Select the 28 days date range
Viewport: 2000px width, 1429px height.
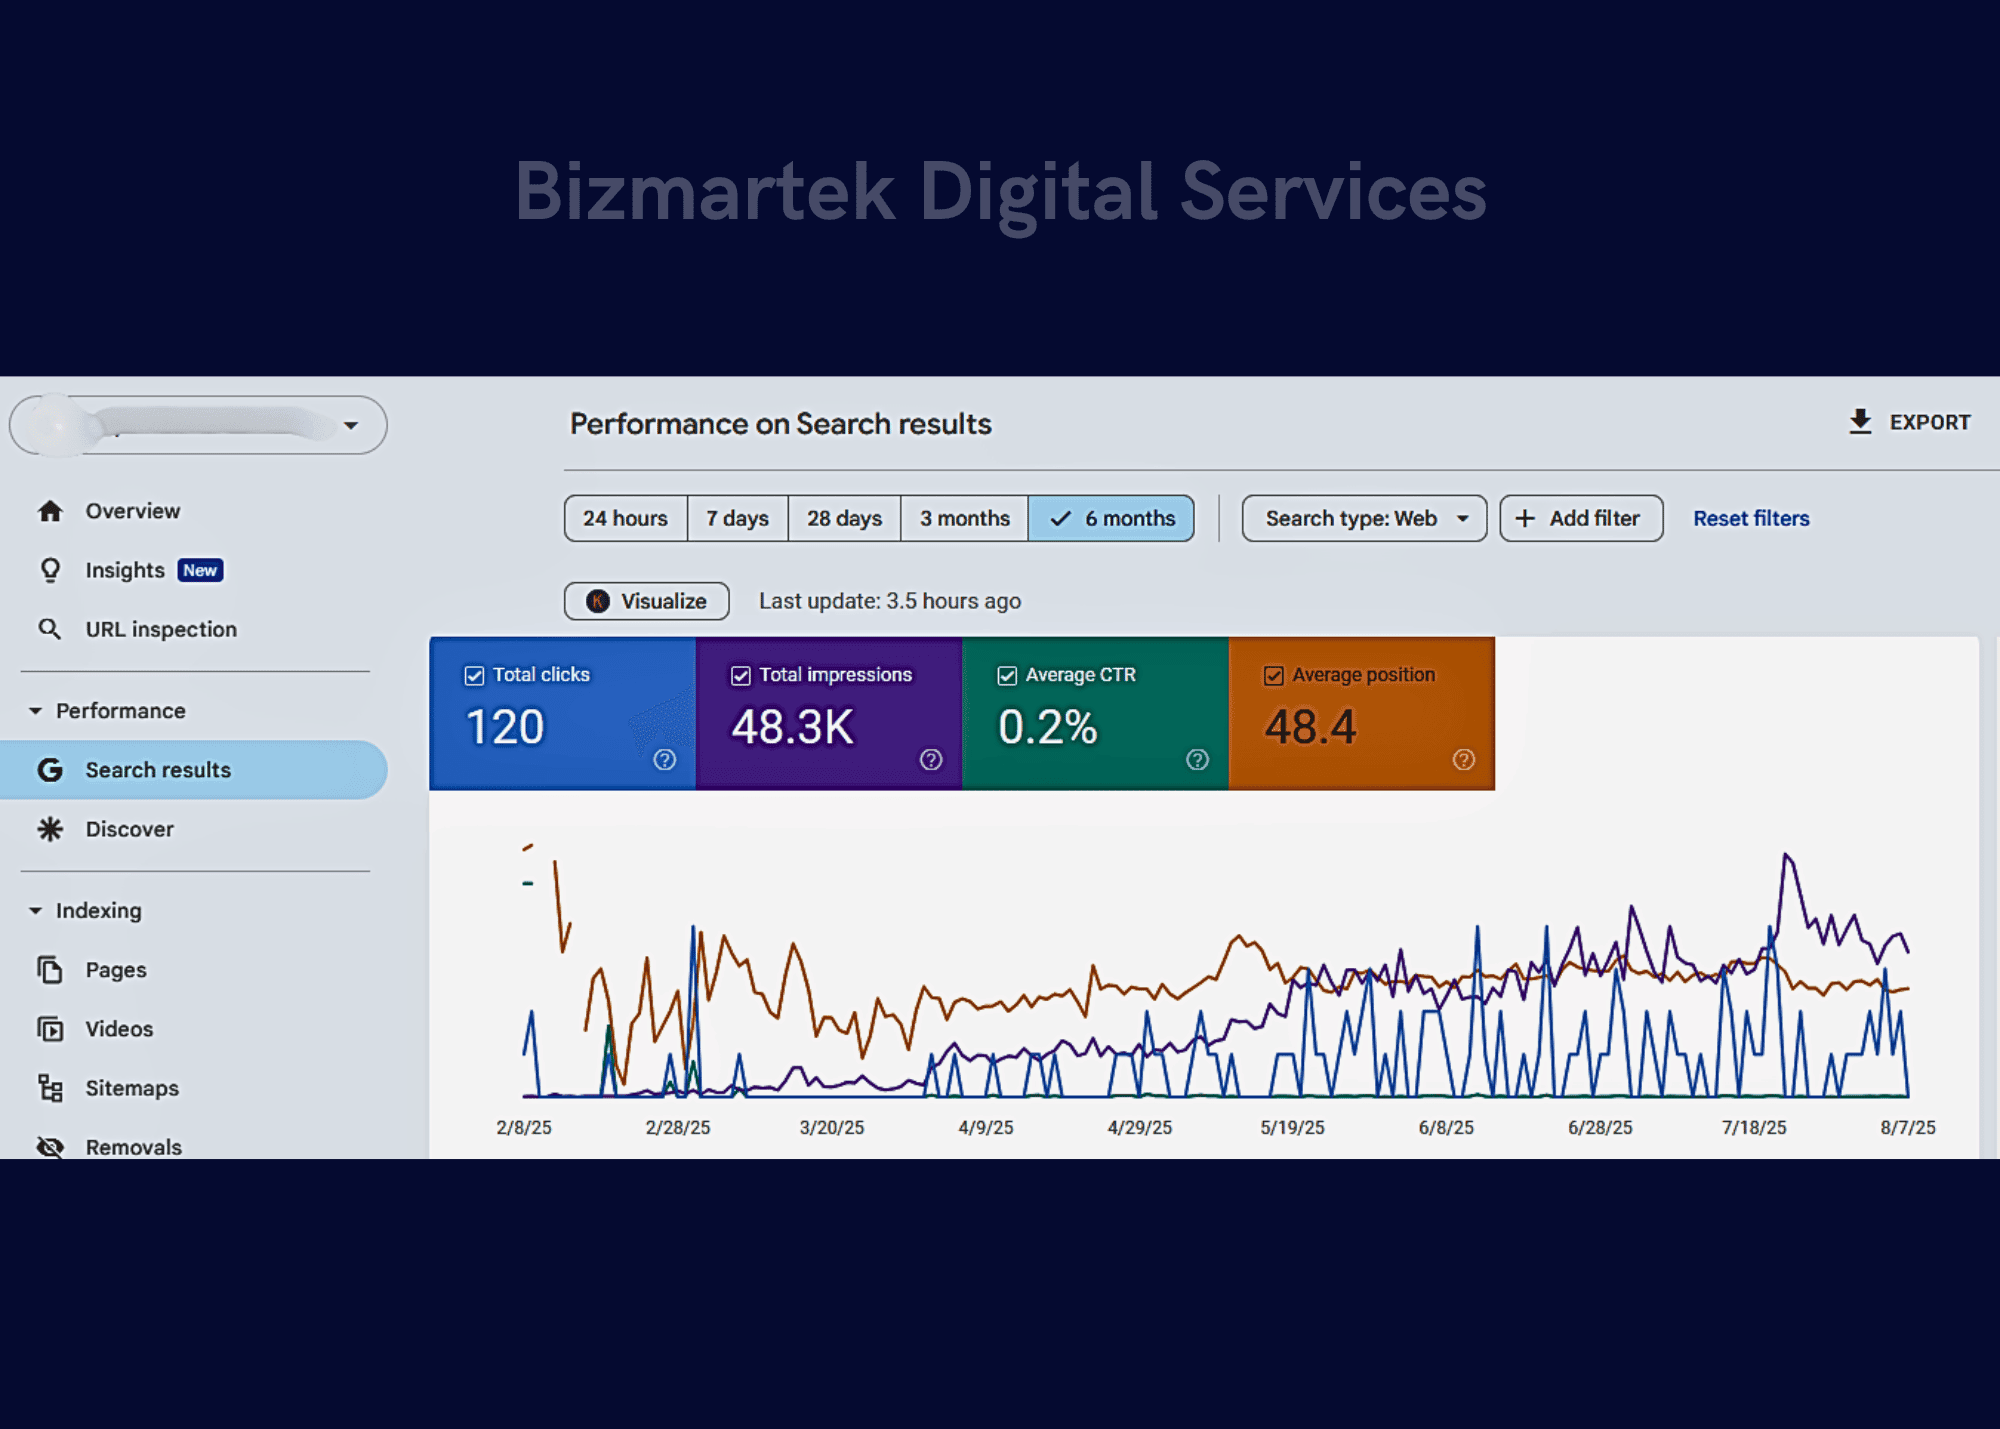point(845,518)
